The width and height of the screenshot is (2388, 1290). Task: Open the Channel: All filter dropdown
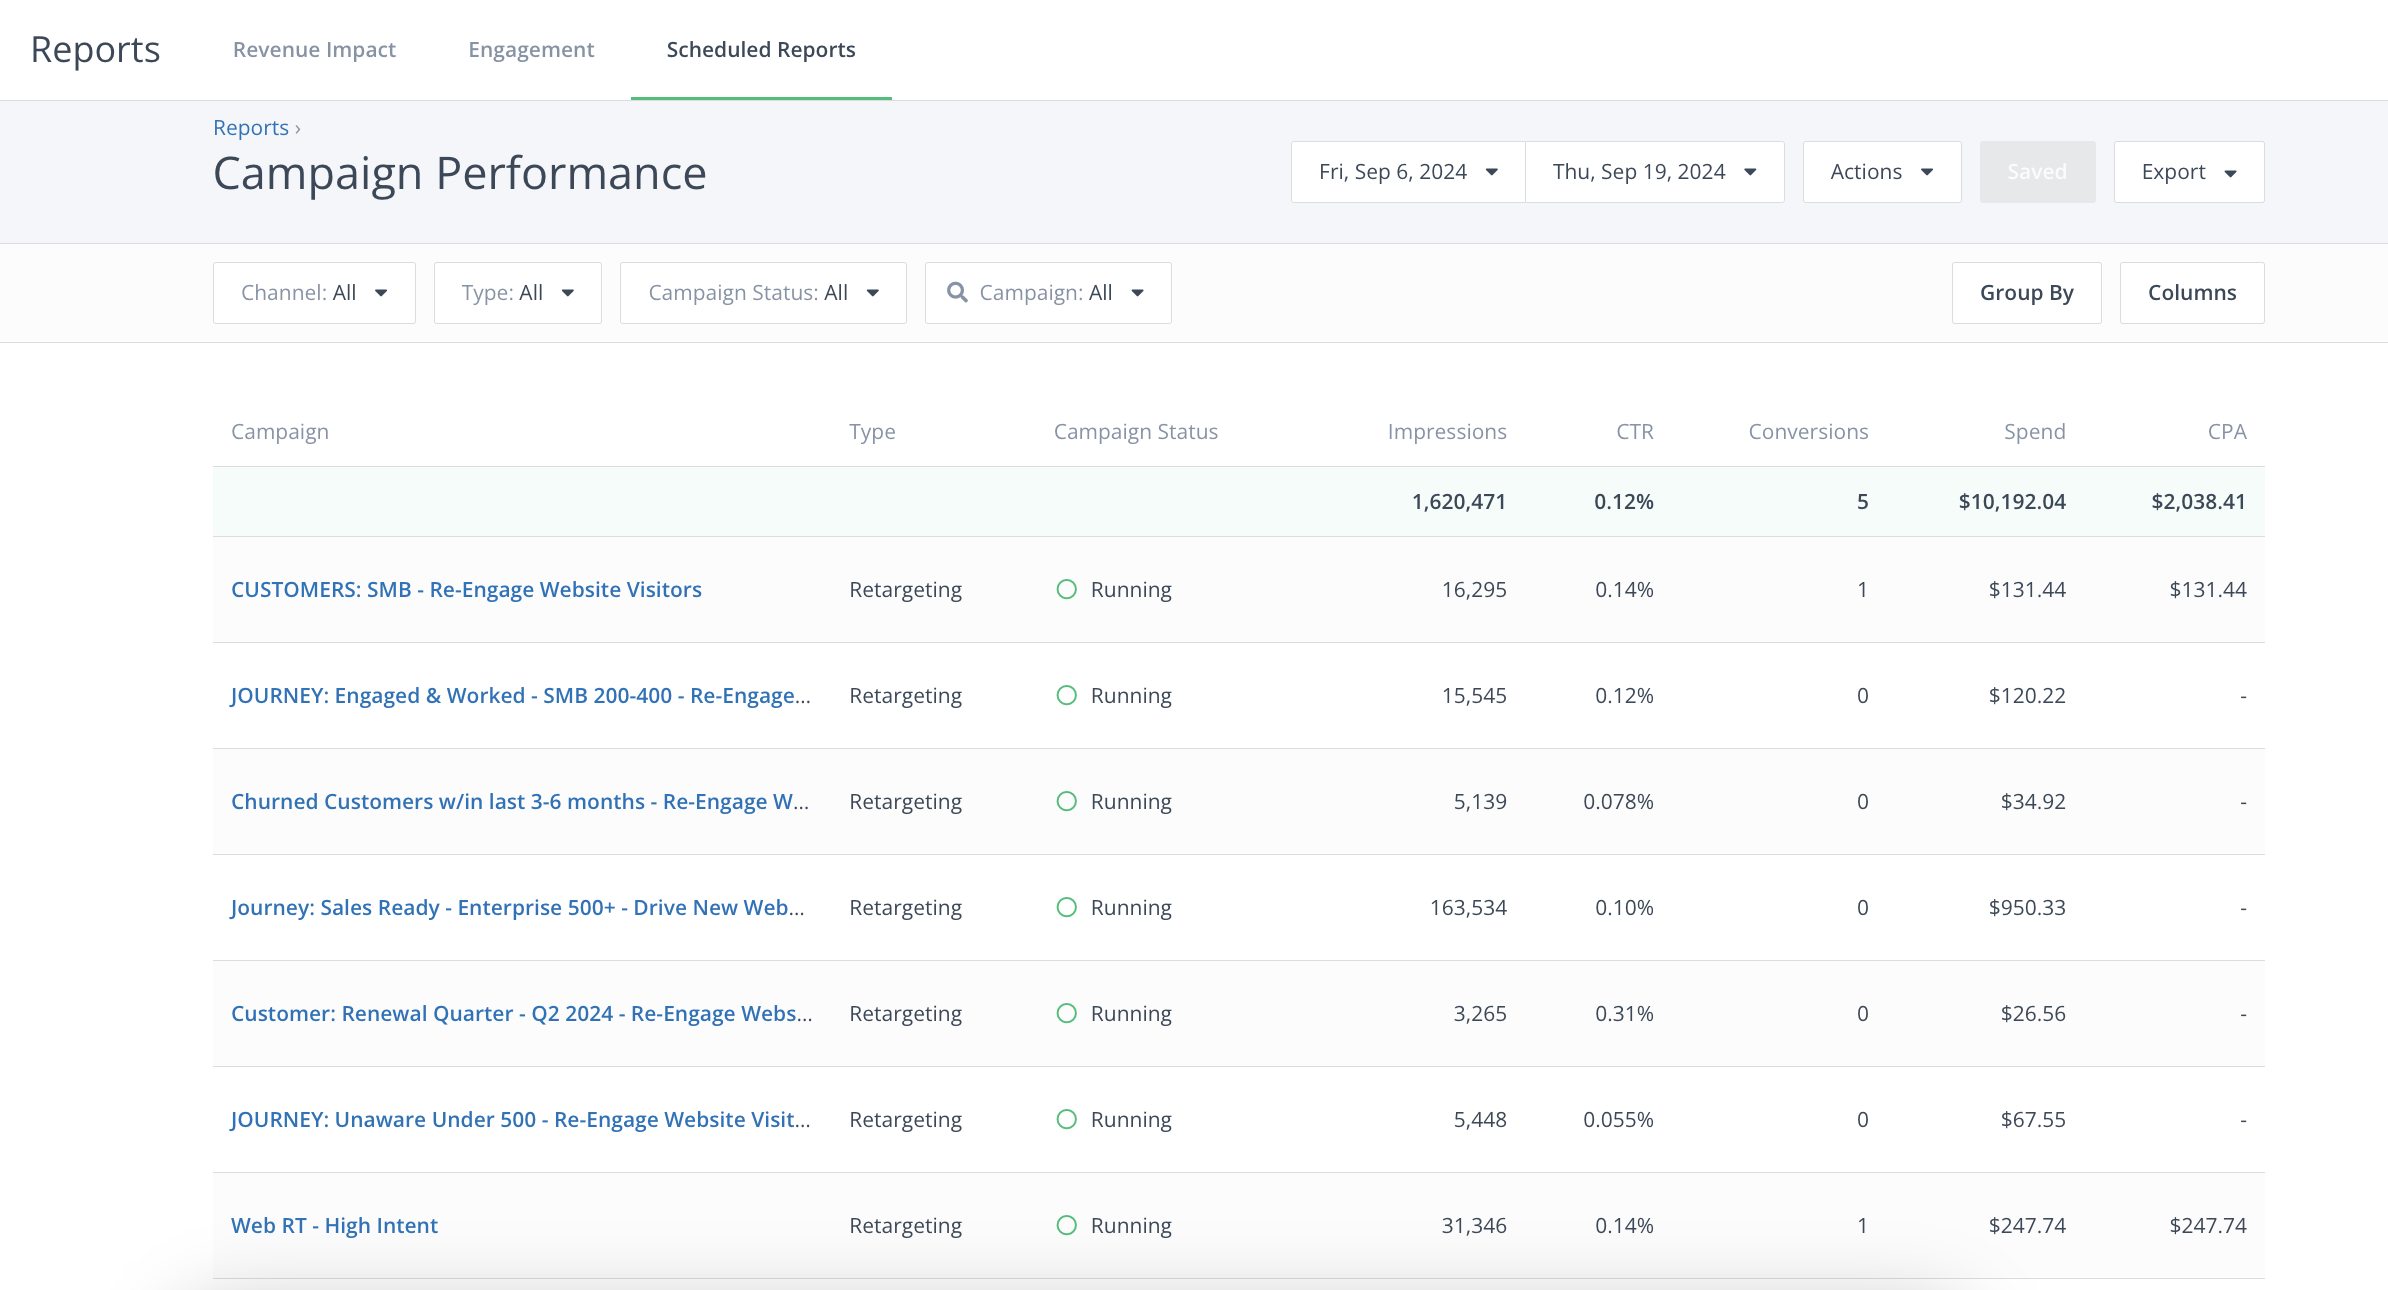click(314, 293)
